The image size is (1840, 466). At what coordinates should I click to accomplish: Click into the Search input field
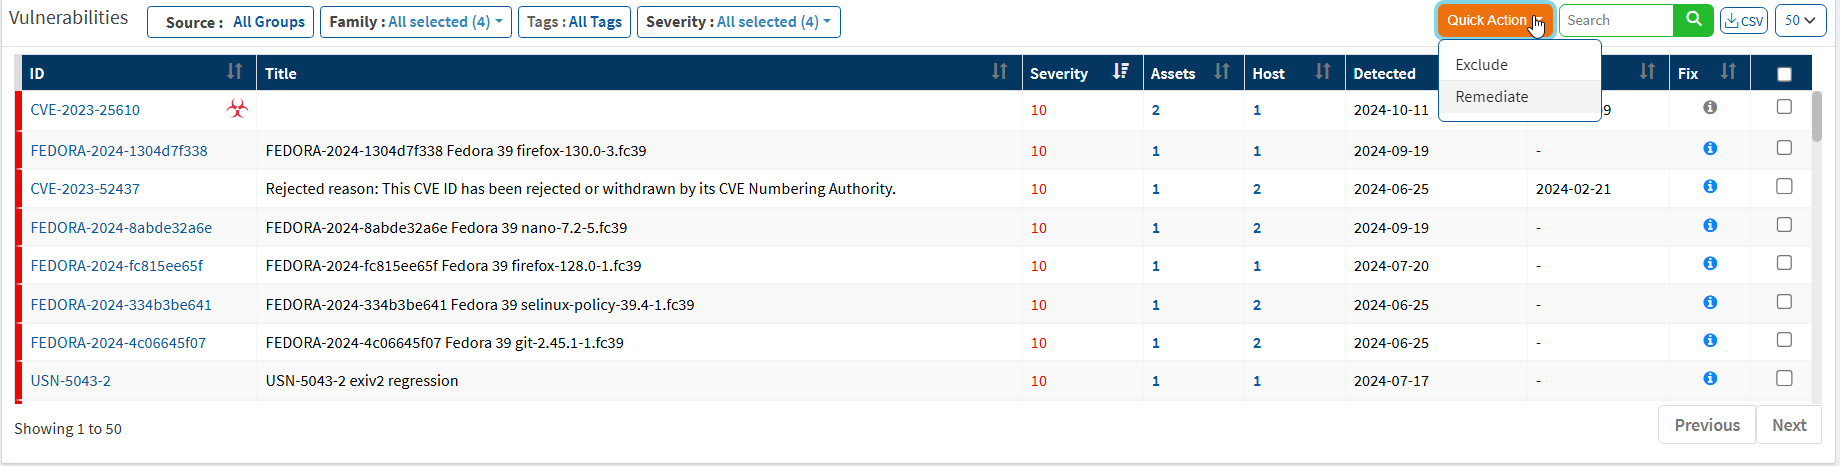(1615, 21)
